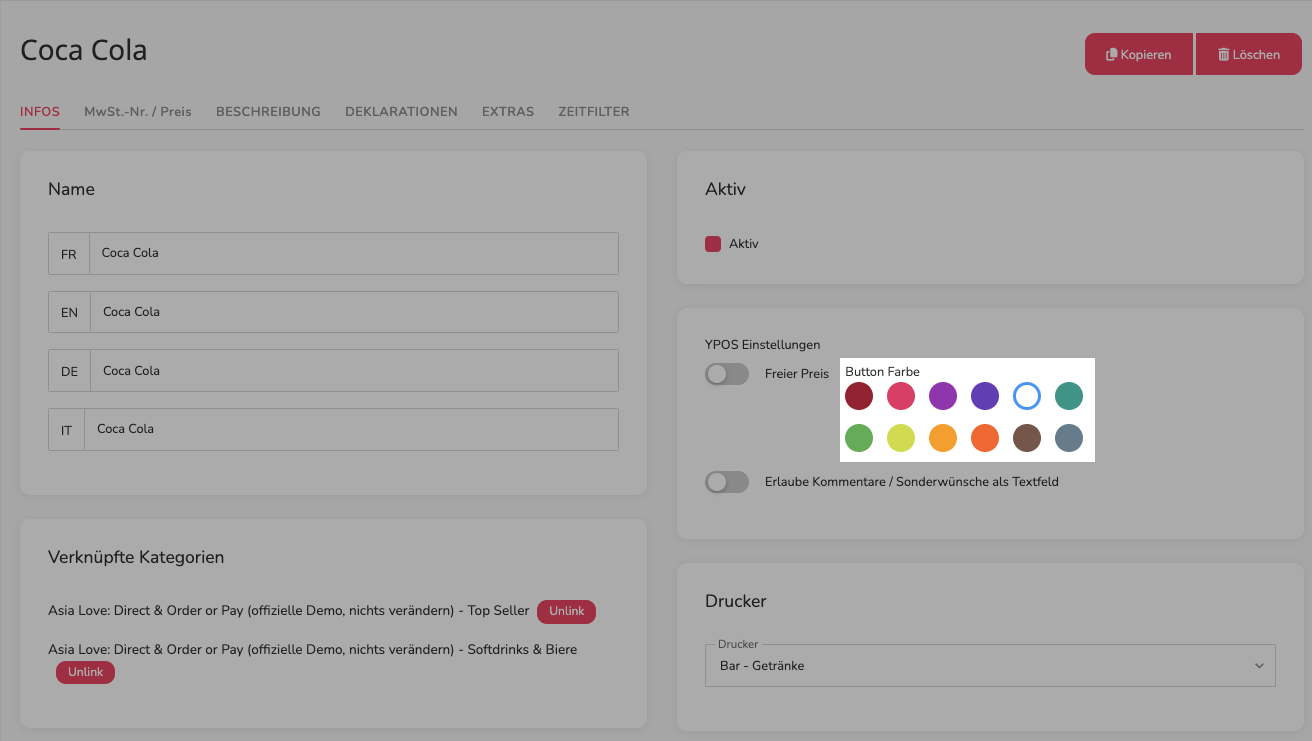1312x741 pixels.
Task: Open the EXTRAS tab
Action: pos(508,112)
